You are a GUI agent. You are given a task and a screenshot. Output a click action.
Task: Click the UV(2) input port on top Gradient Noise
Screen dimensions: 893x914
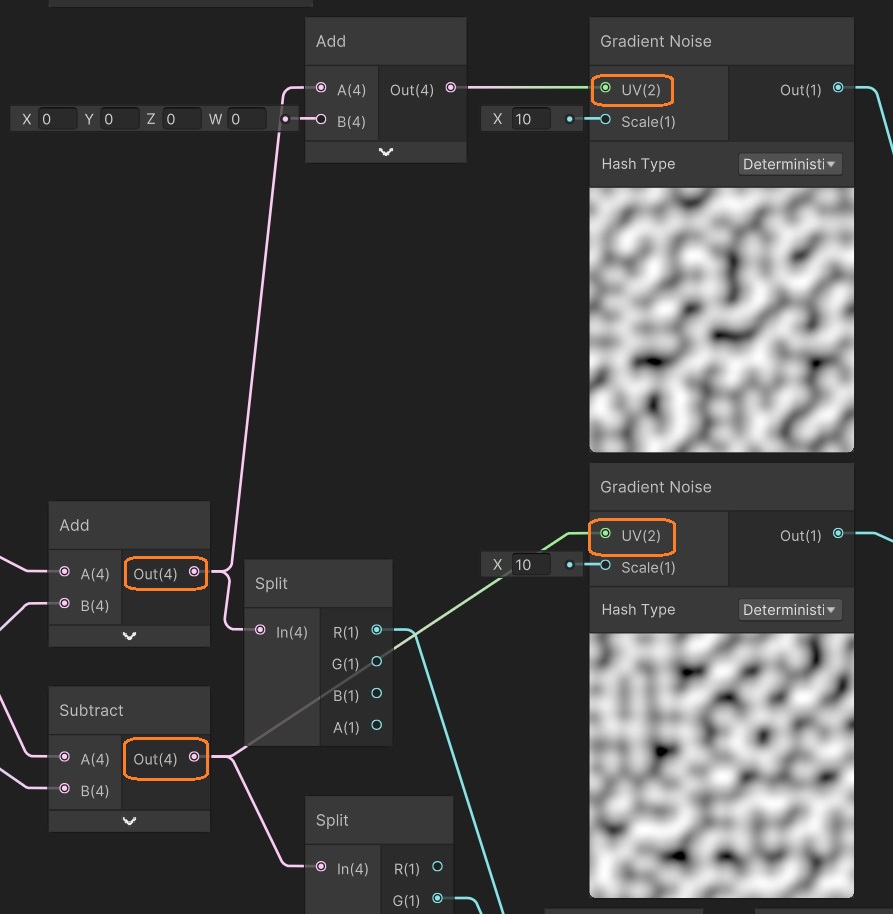pos(606,89)
